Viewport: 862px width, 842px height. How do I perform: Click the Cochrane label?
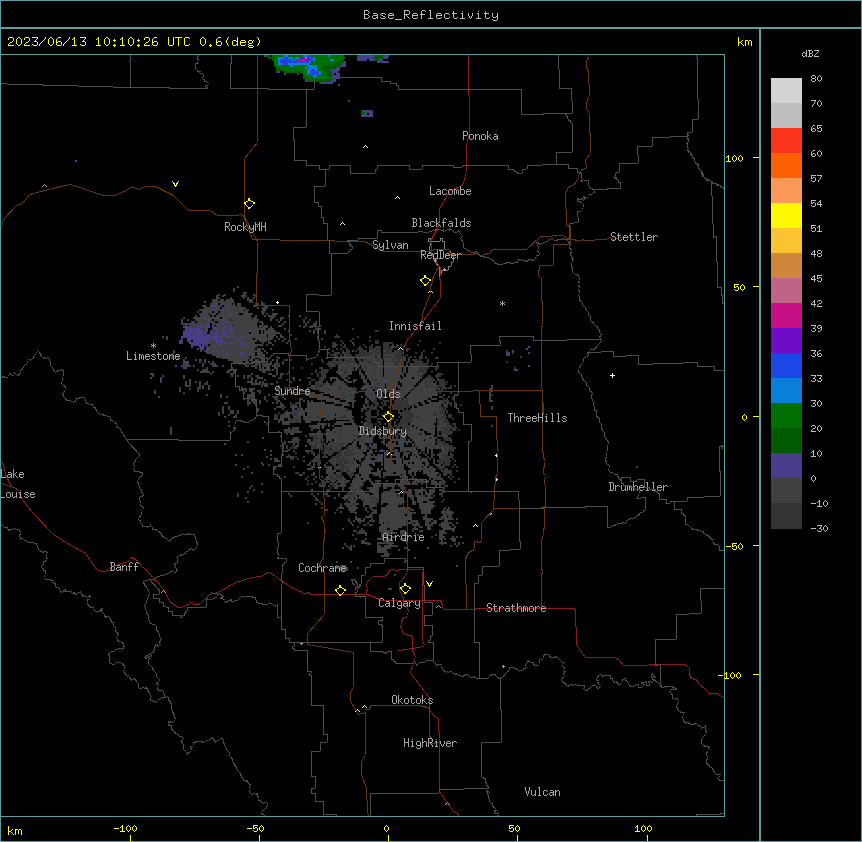pos(322,568)
